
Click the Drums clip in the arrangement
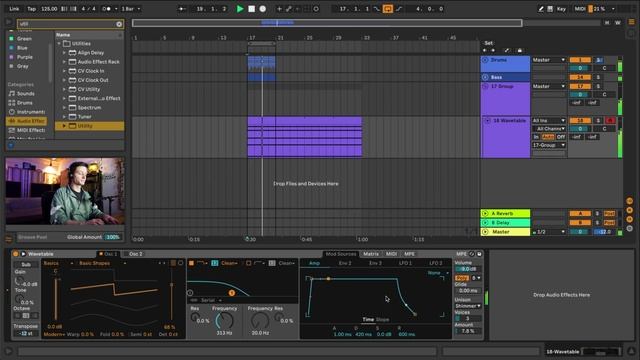[261, 63]
